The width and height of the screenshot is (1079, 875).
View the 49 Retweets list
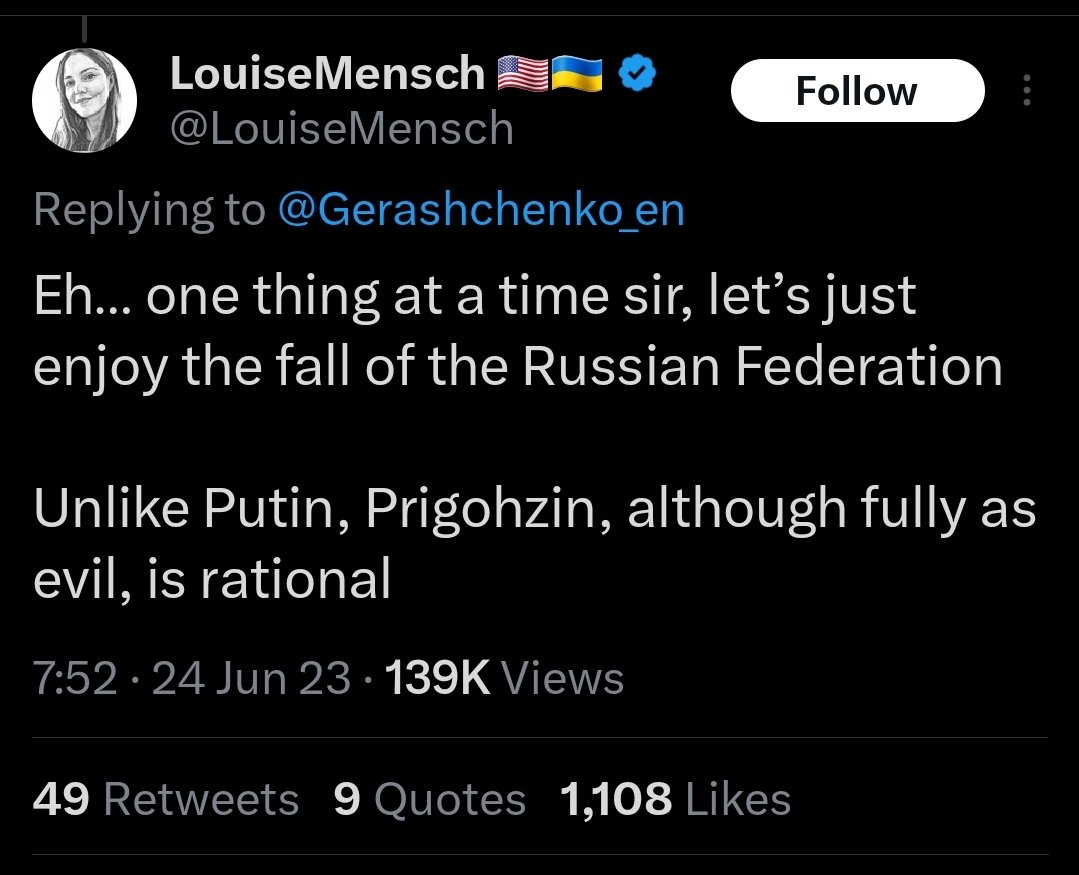point(165,800)
